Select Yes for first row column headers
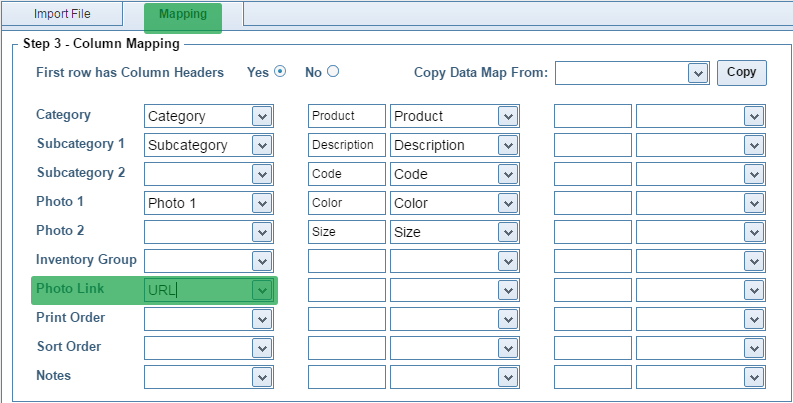The height and width of the screenshot is (403, 793). (x=280, y=72)
